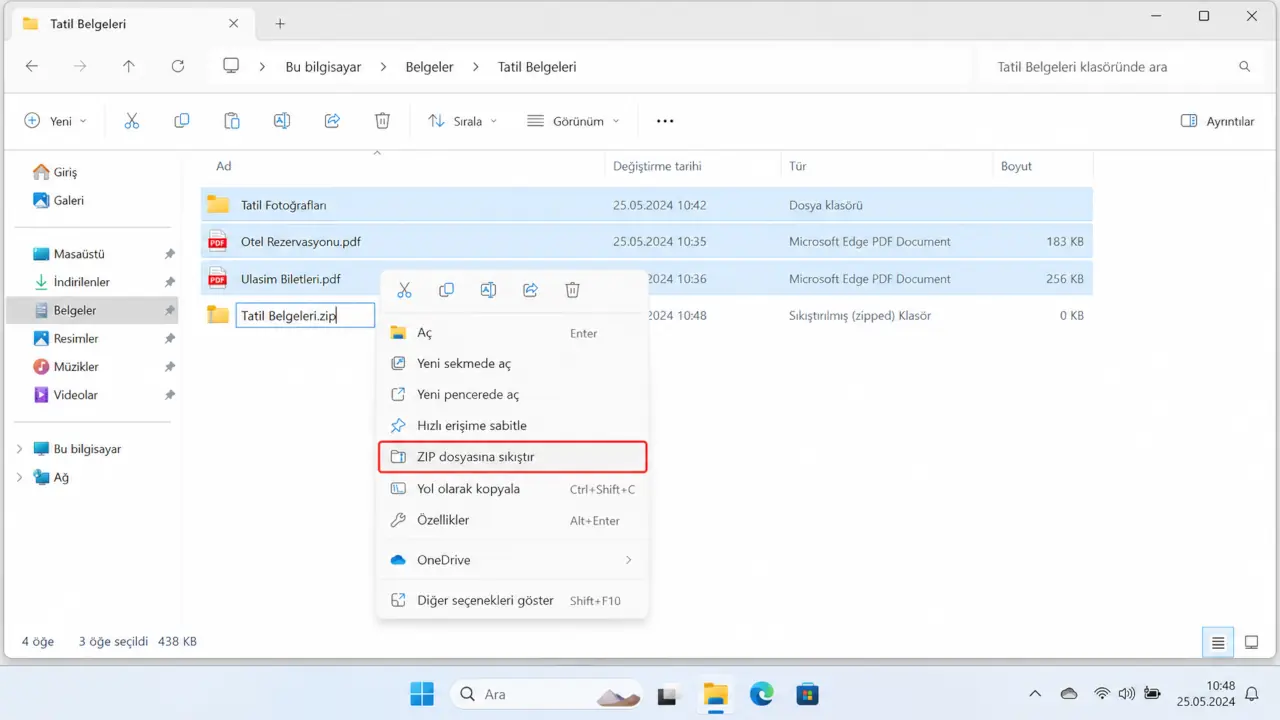
Task: Select Hızlı erişime sabitle
Action: tap(512, 426)
